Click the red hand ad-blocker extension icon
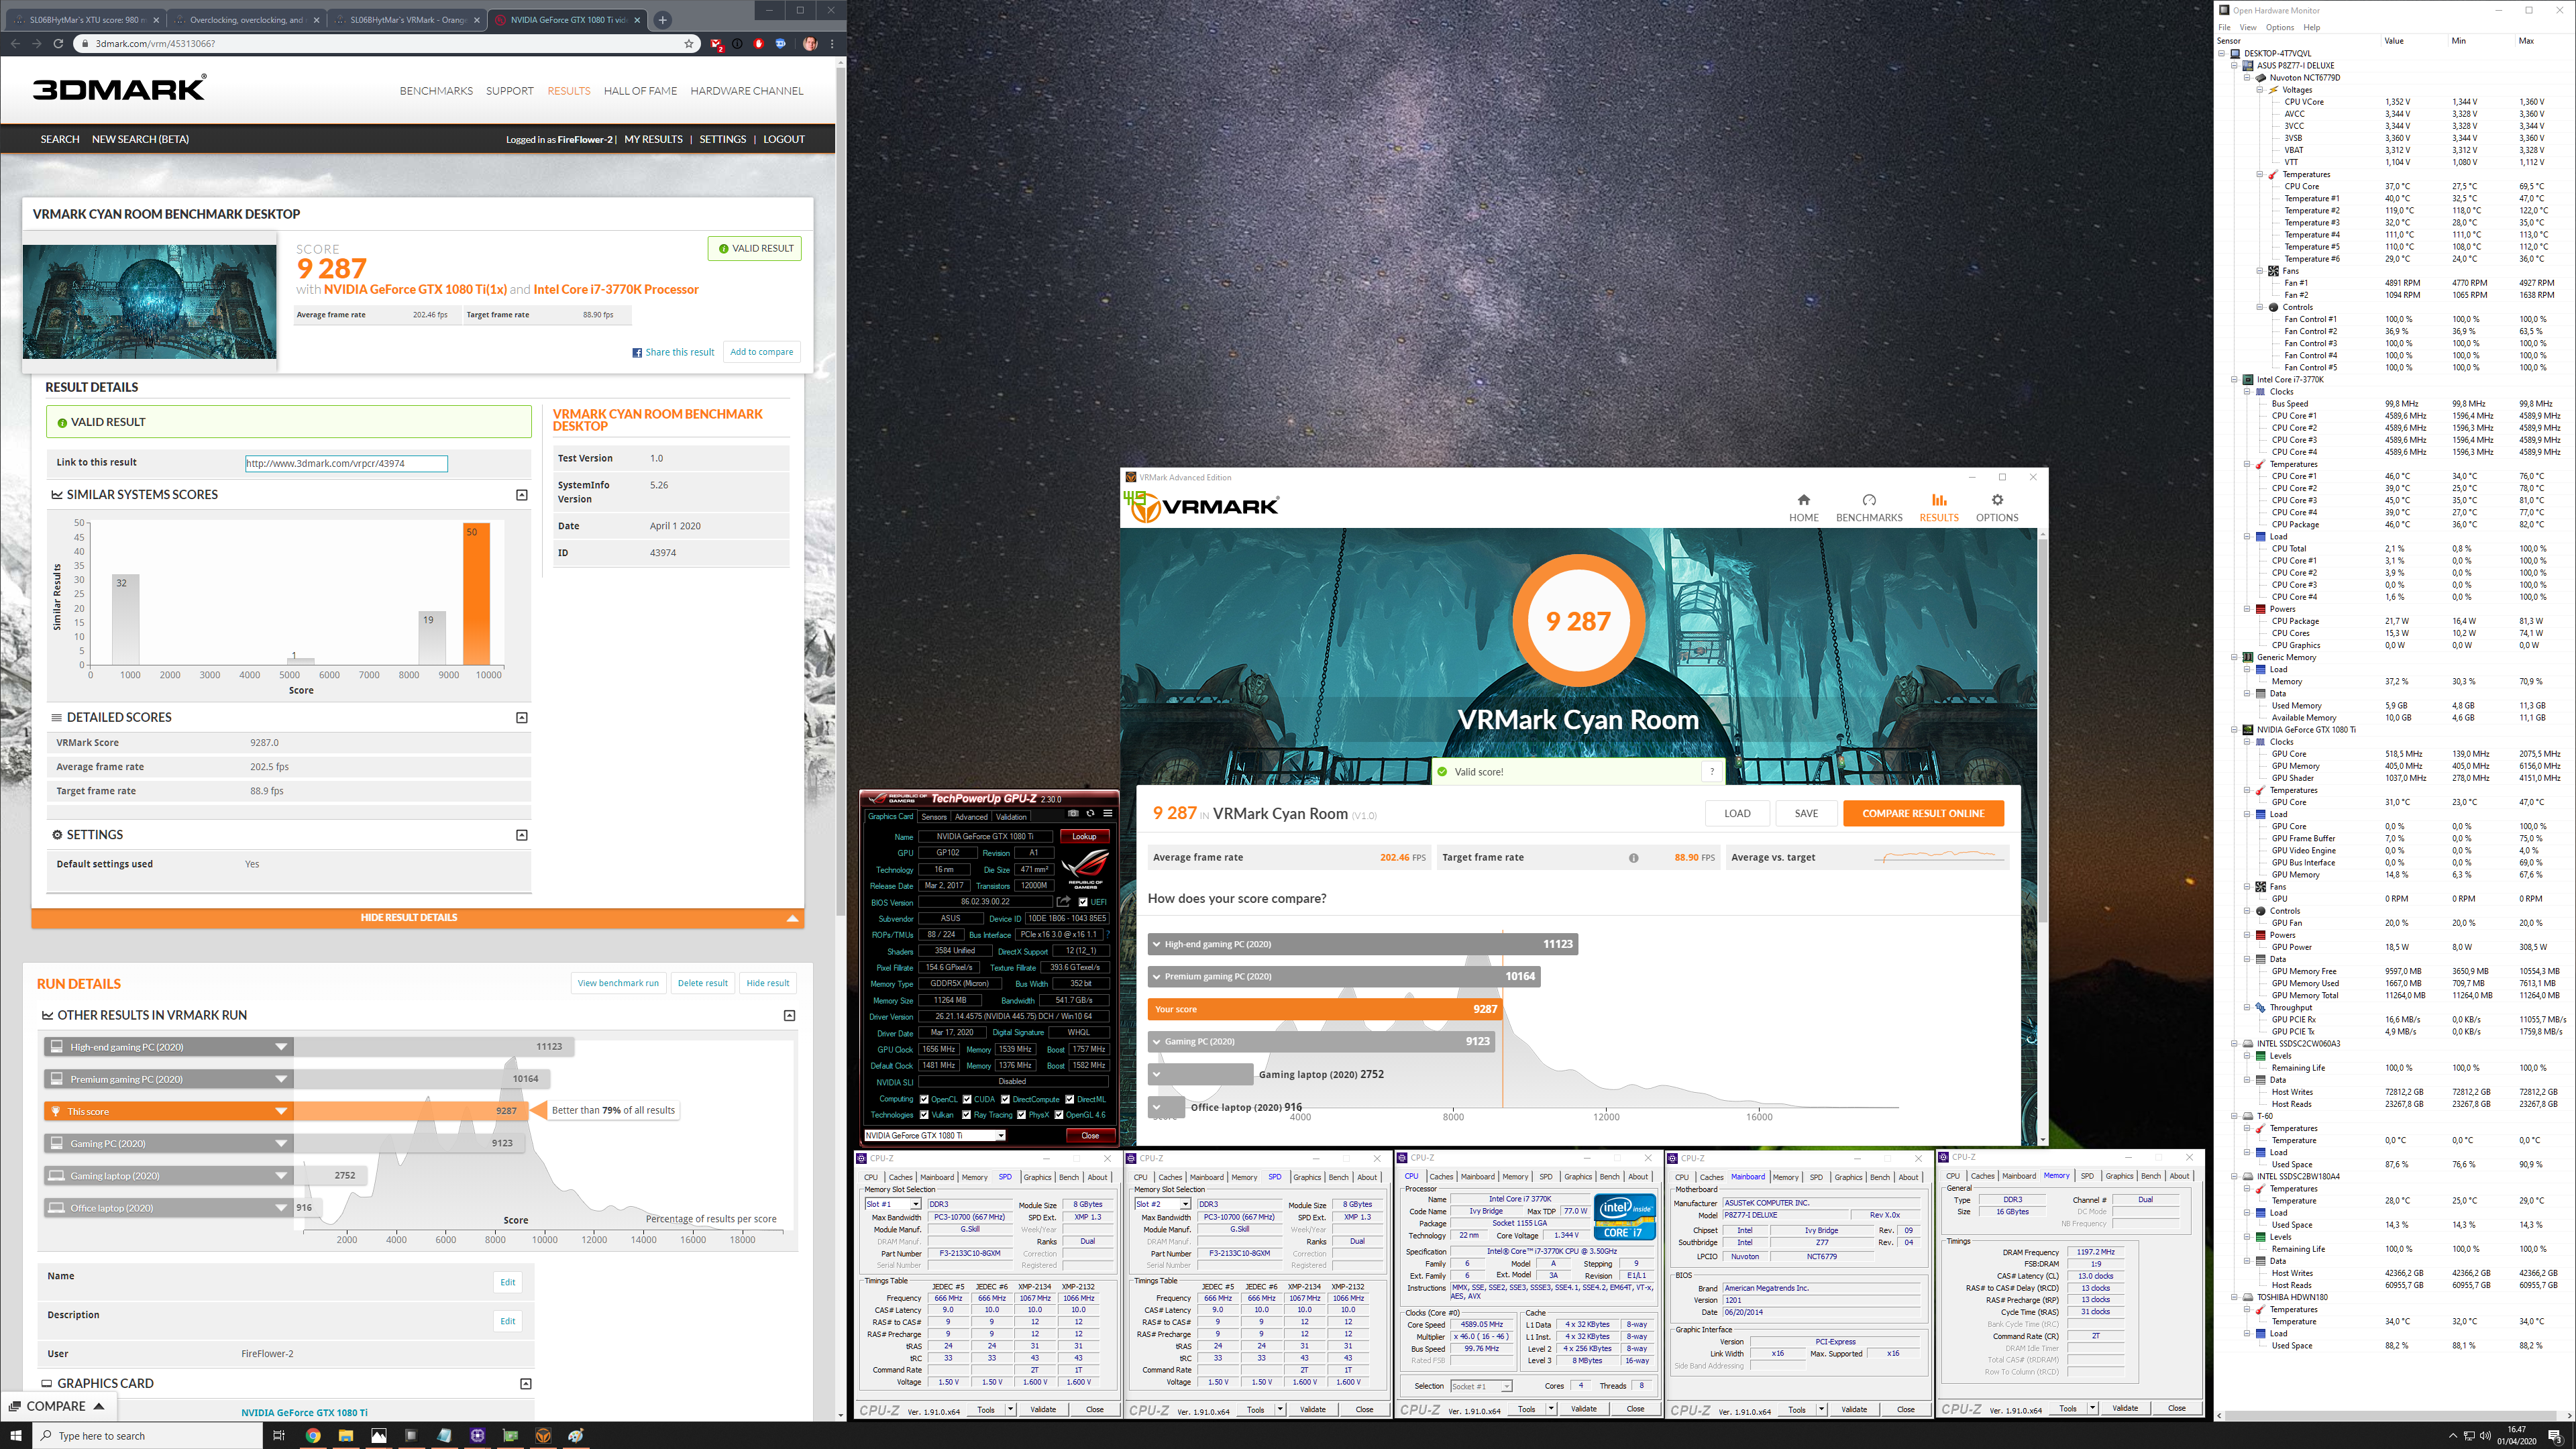 coord(758,43)
